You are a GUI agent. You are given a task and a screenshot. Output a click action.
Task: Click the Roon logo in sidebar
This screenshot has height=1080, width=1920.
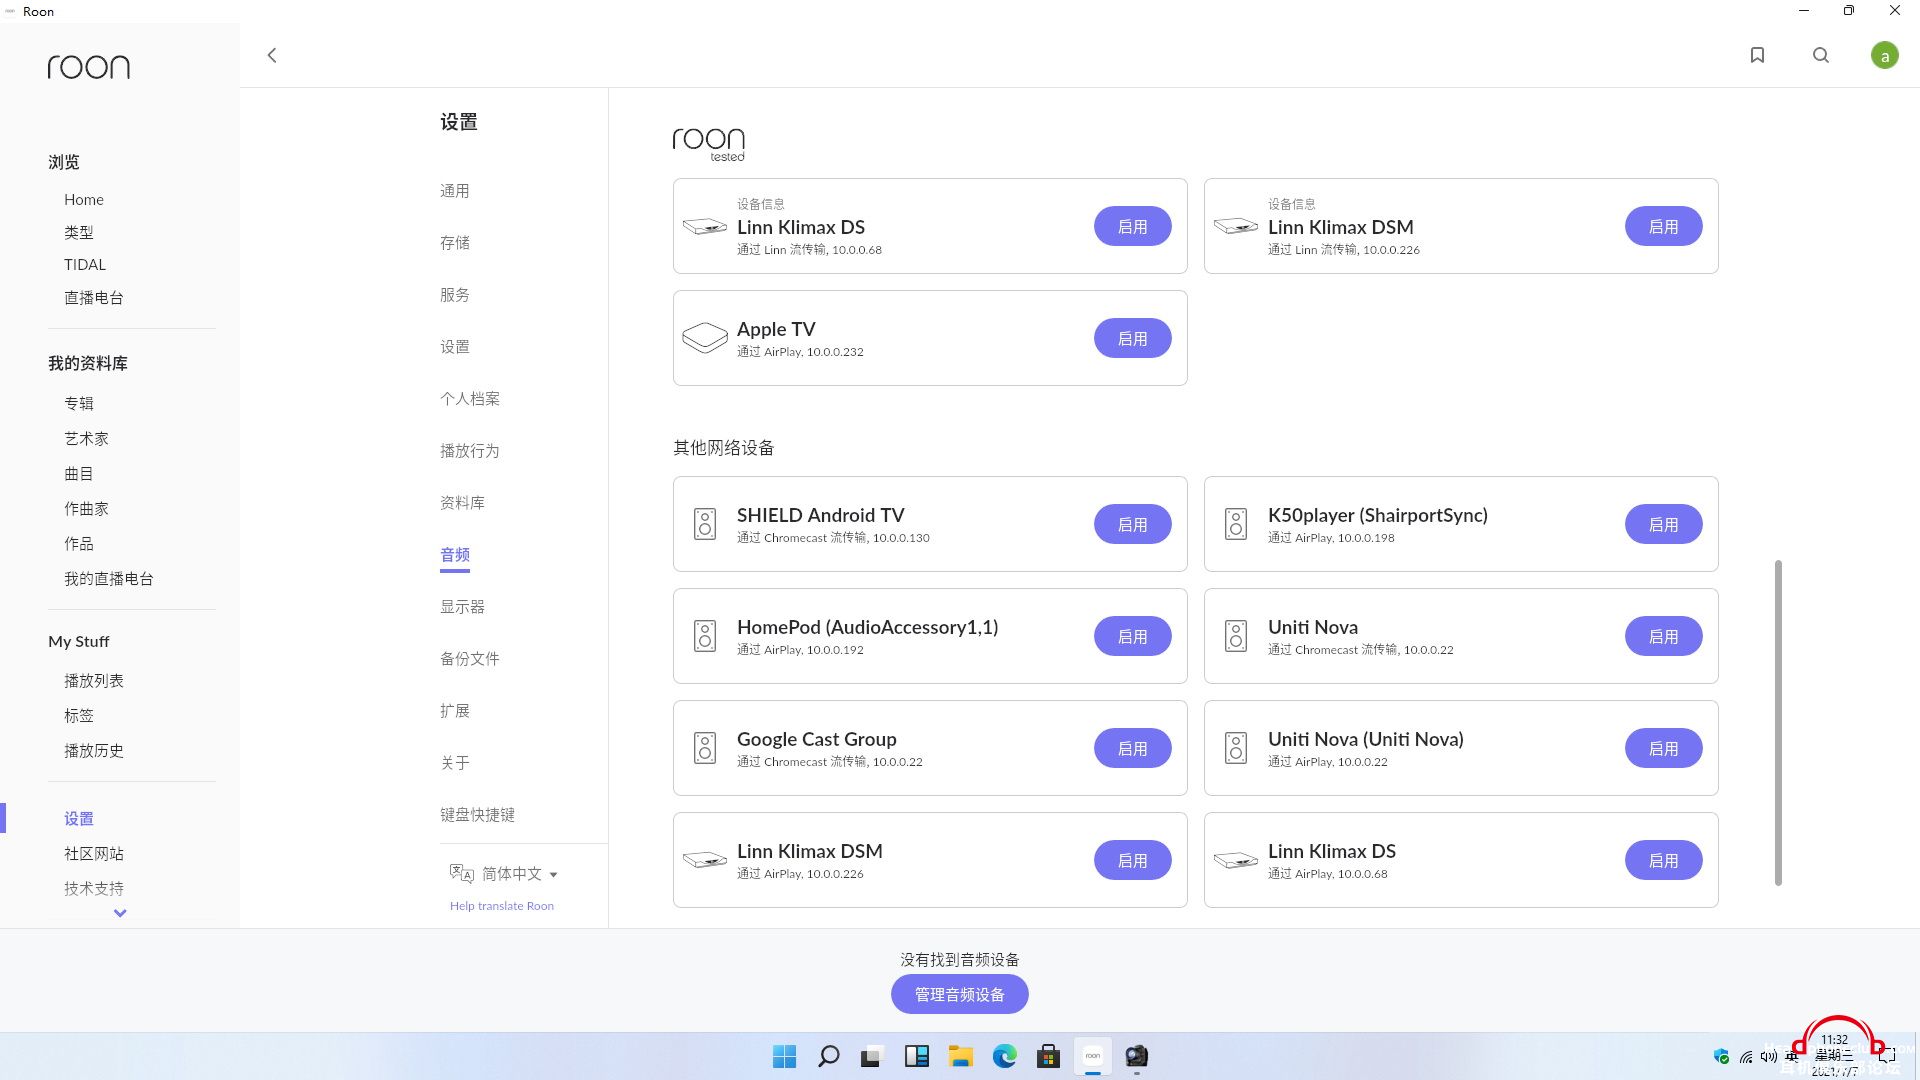[x=89, y=67]
